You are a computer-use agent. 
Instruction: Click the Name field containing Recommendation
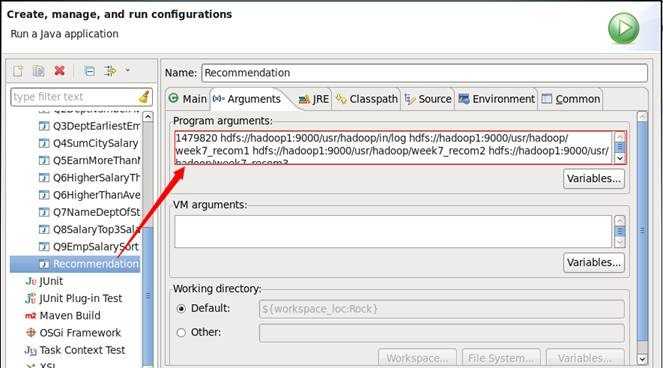pyautogui.click(x=425, y=73)
